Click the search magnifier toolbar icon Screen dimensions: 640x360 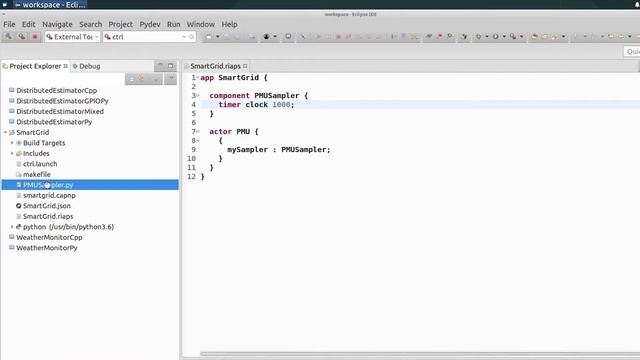(x=449, y=37)
